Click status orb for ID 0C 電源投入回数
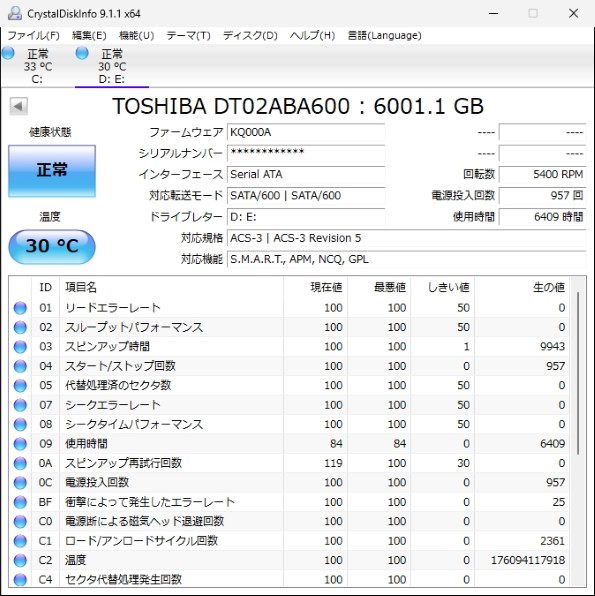Screen dimensions: 595x596 (20, 482)
